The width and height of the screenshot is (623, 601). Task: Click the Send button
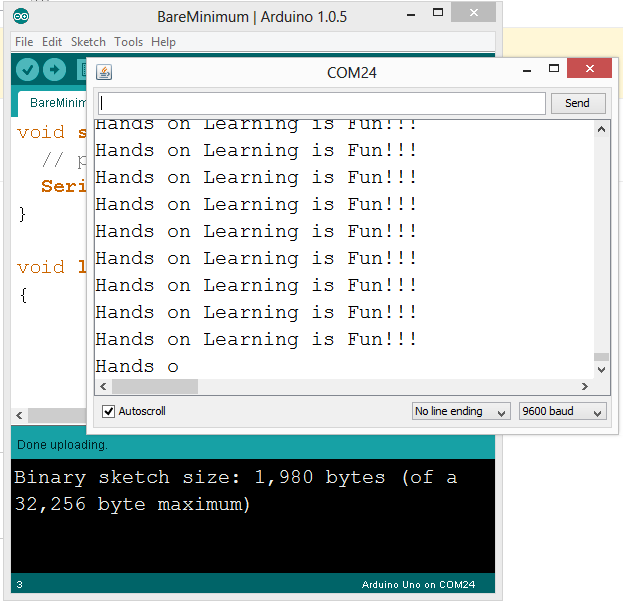[x=578, y=103]
